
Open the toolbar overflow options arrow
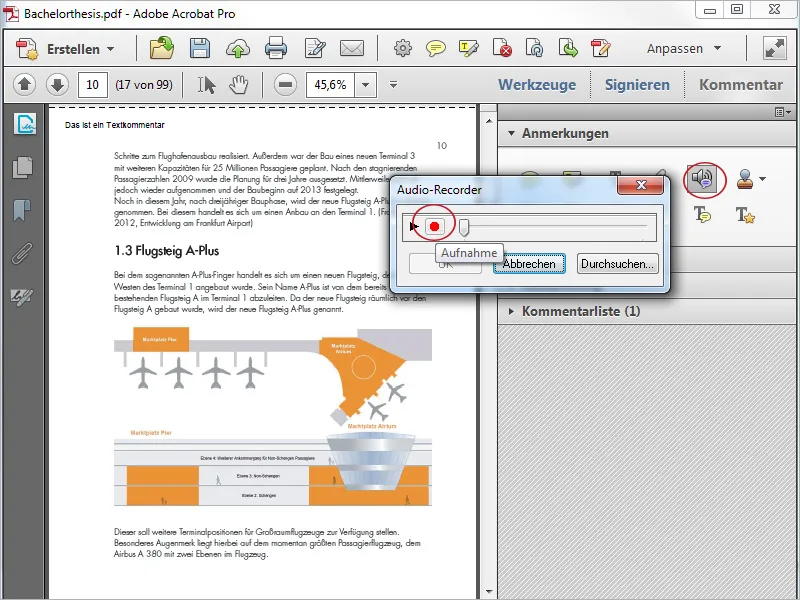coord(393,85)
